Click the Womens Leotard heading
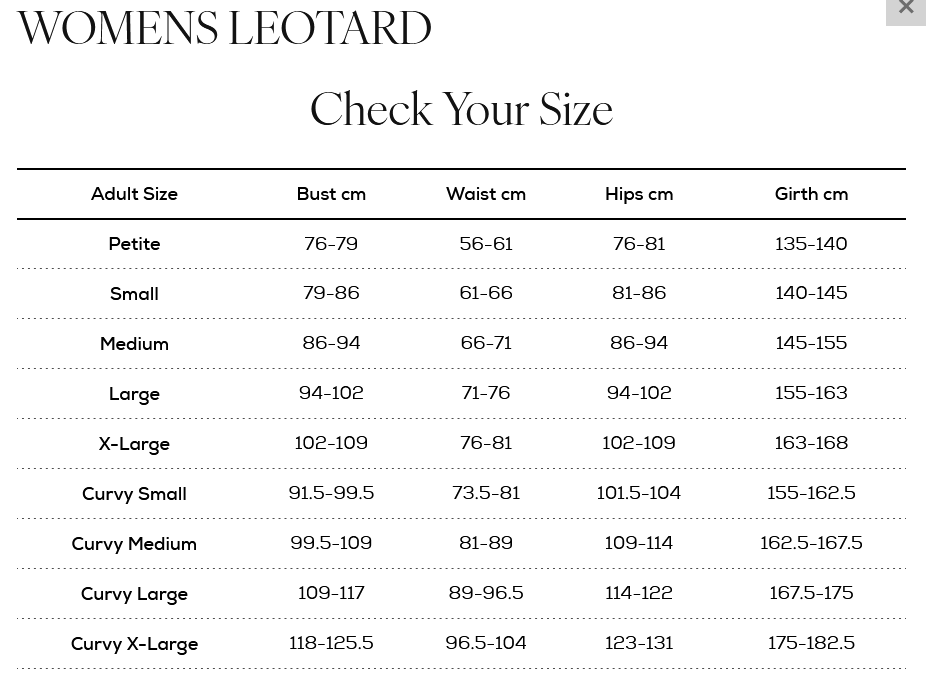Screen dimensions: 926x691 (x=224, y=29)
